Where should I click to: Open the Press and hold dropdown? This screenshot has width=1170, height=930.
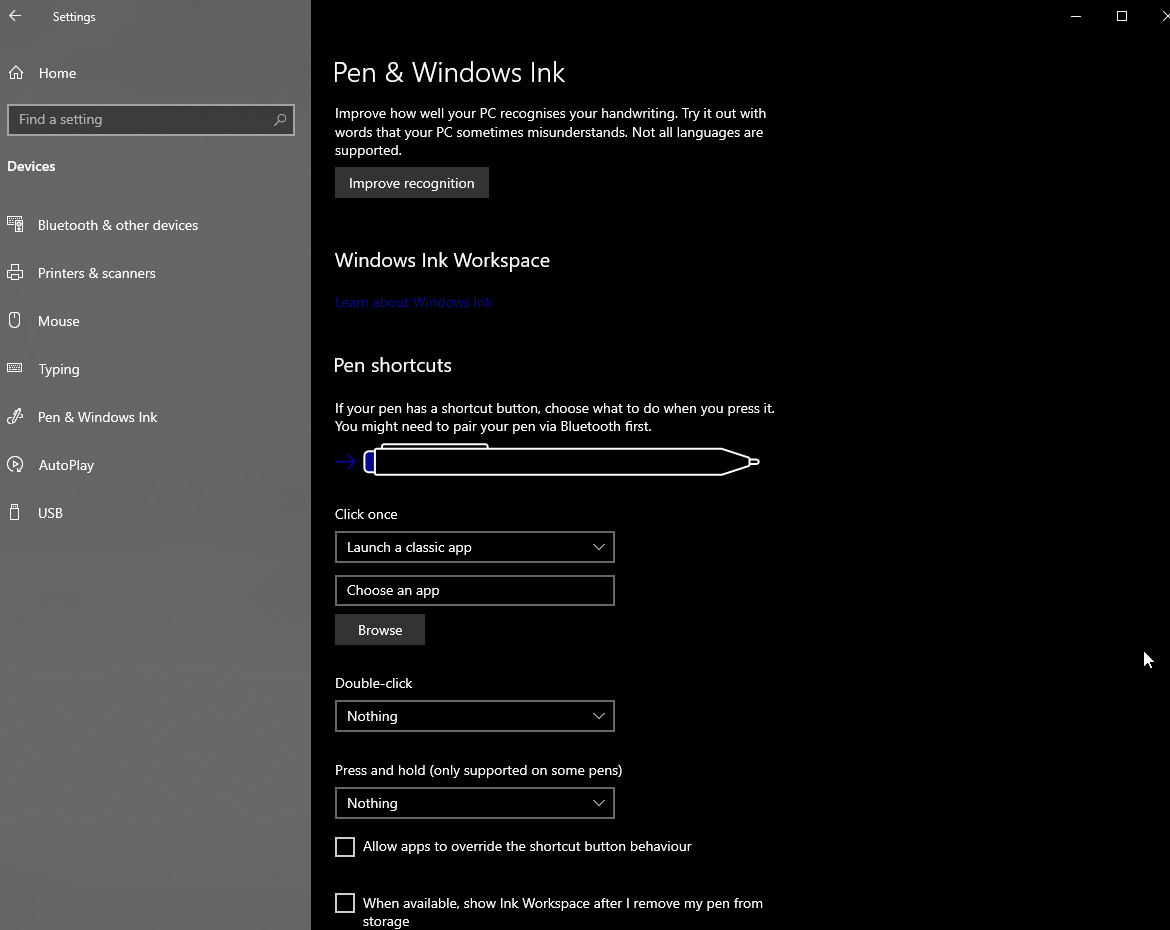click(474, 803)
